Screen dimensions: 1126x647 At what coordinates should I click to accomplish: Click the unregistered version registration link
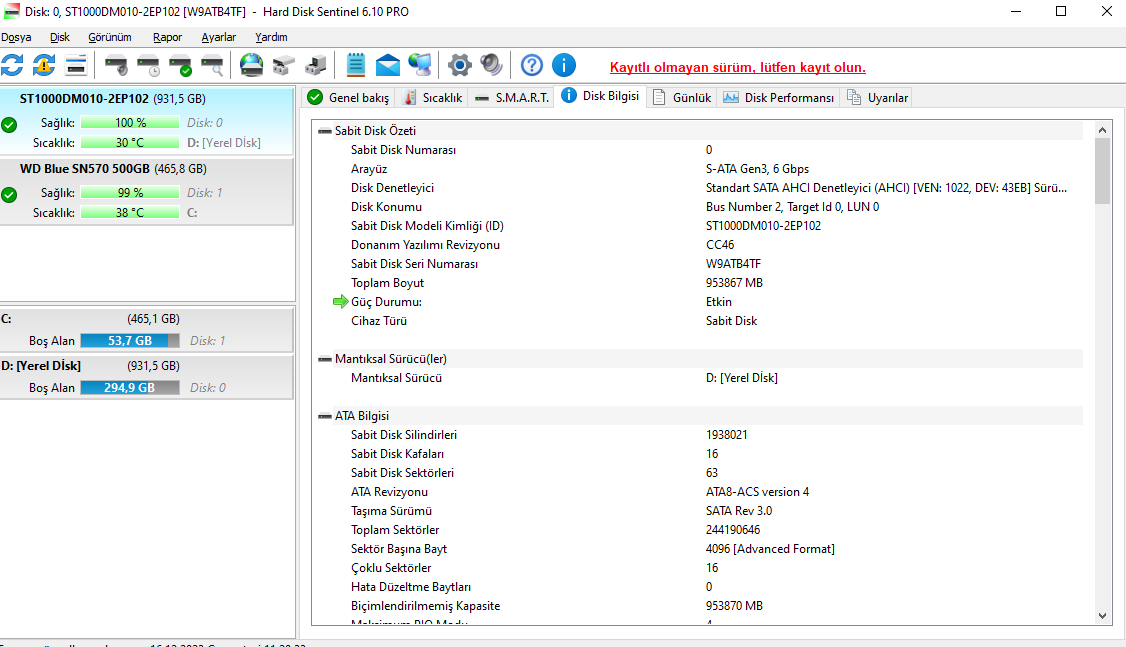coord(737,68)
